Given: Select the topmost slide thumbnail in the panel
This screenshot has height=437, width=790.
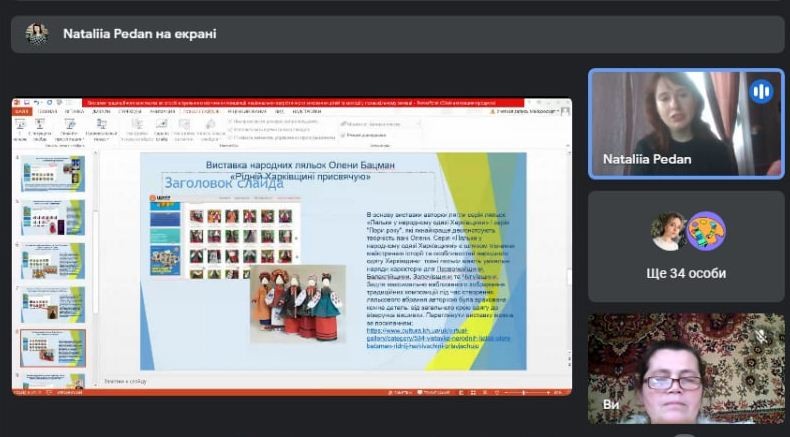Looking at the screenshot, I should pyautogui.click(x=54, y=174).
